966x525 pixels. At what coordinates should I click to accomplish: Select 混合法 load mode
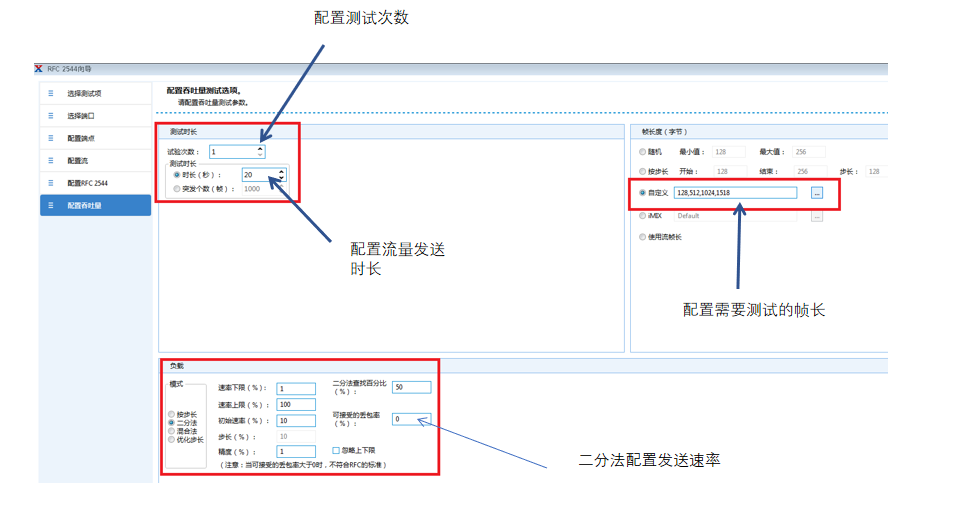coord(171,431)
